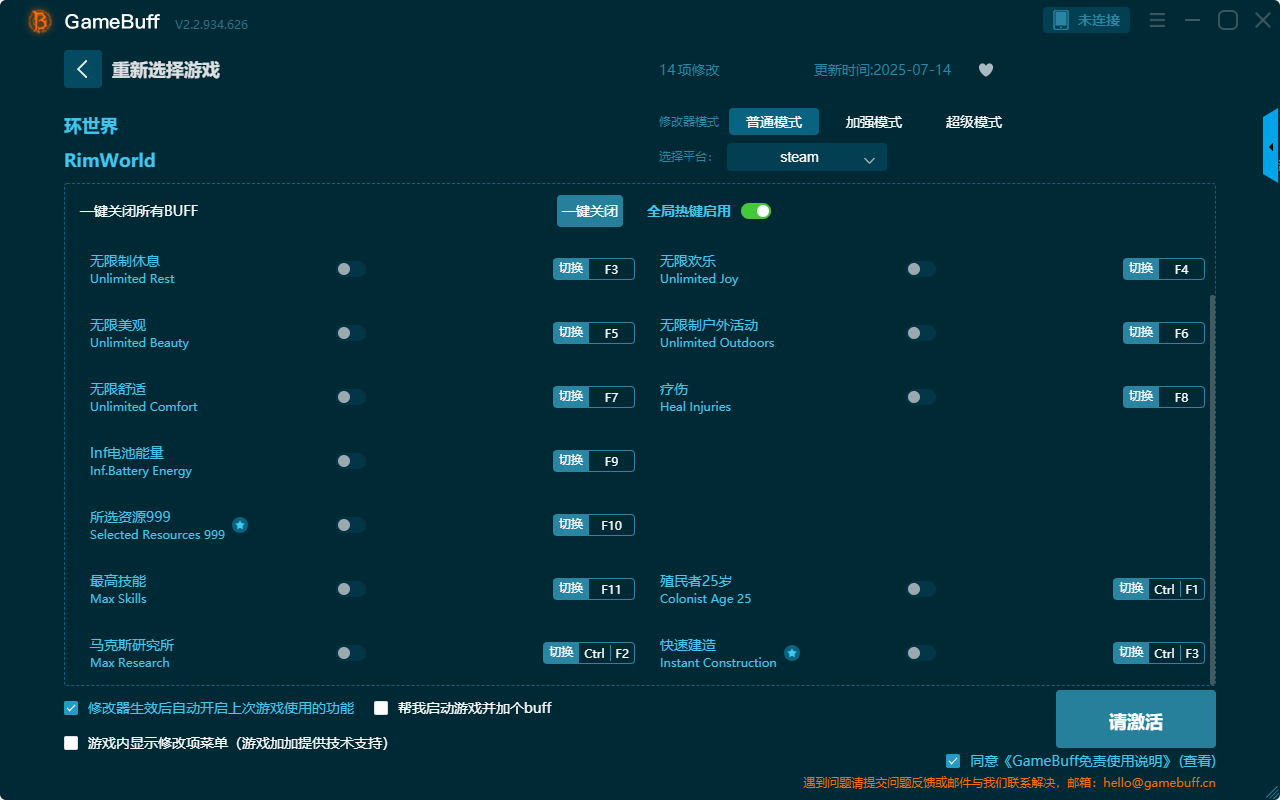Click the GameBuff flame logo
This screenshot has width=1280, height=800.
pos(38,20)
